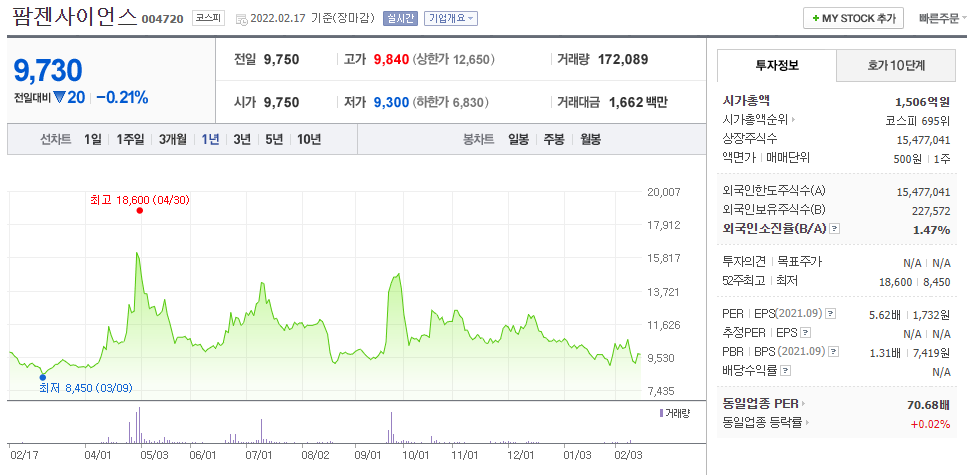Switch to the 호가 10단계 tab
This screenshot has width=972, height=475.
(x=896, y=66)
